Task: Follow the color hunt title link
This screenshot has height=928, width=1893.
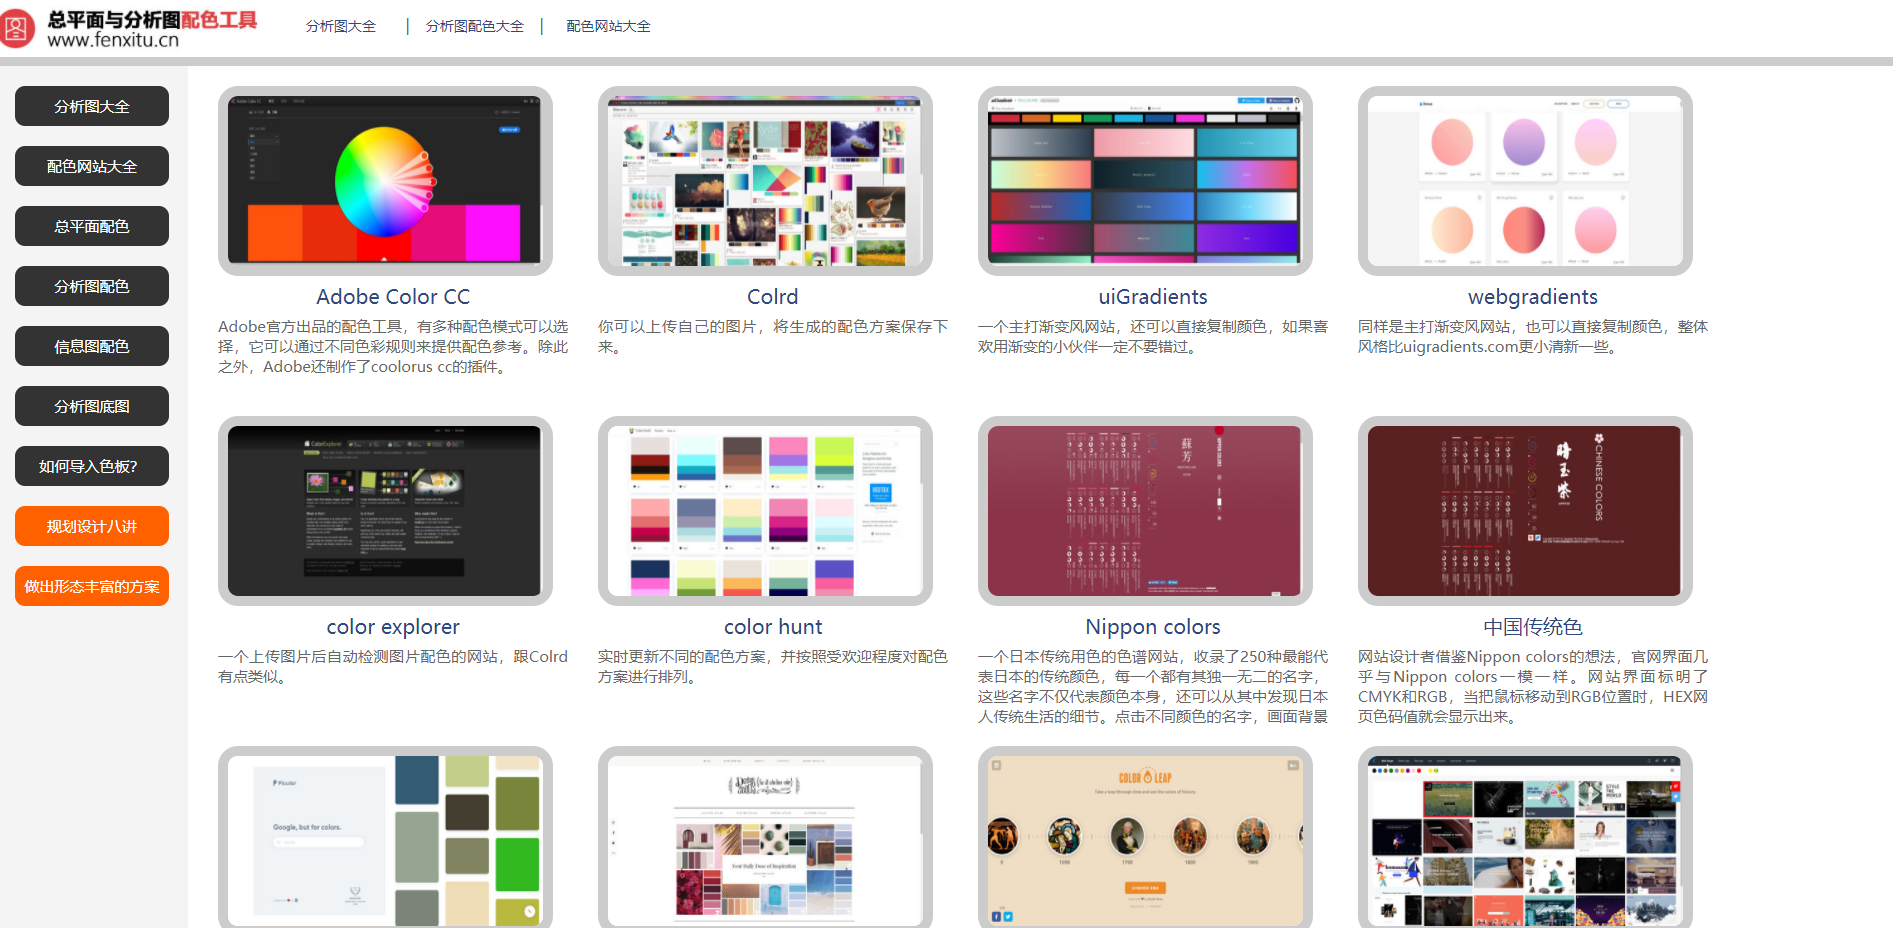Action: click(773, 627)
